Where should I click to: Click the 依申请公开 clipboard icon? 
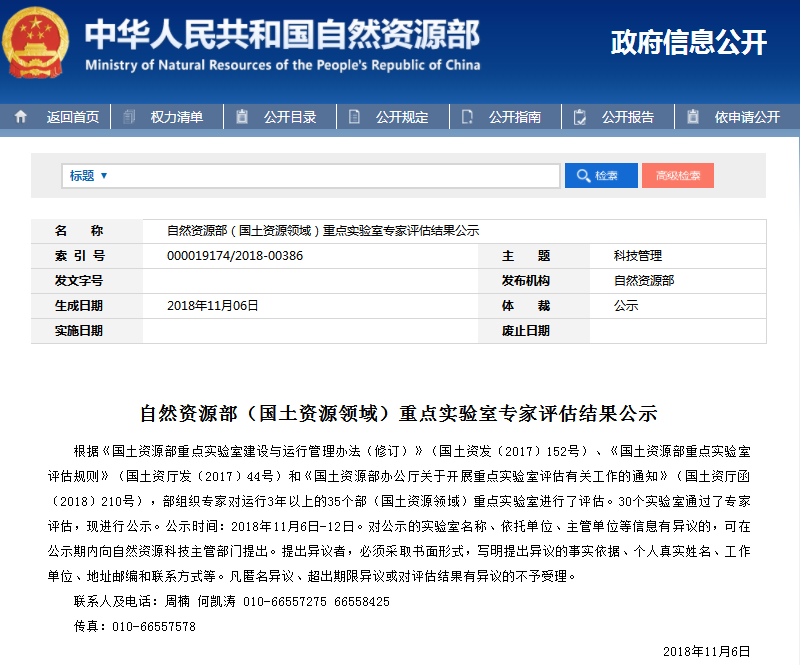click(x=693, y=117)
